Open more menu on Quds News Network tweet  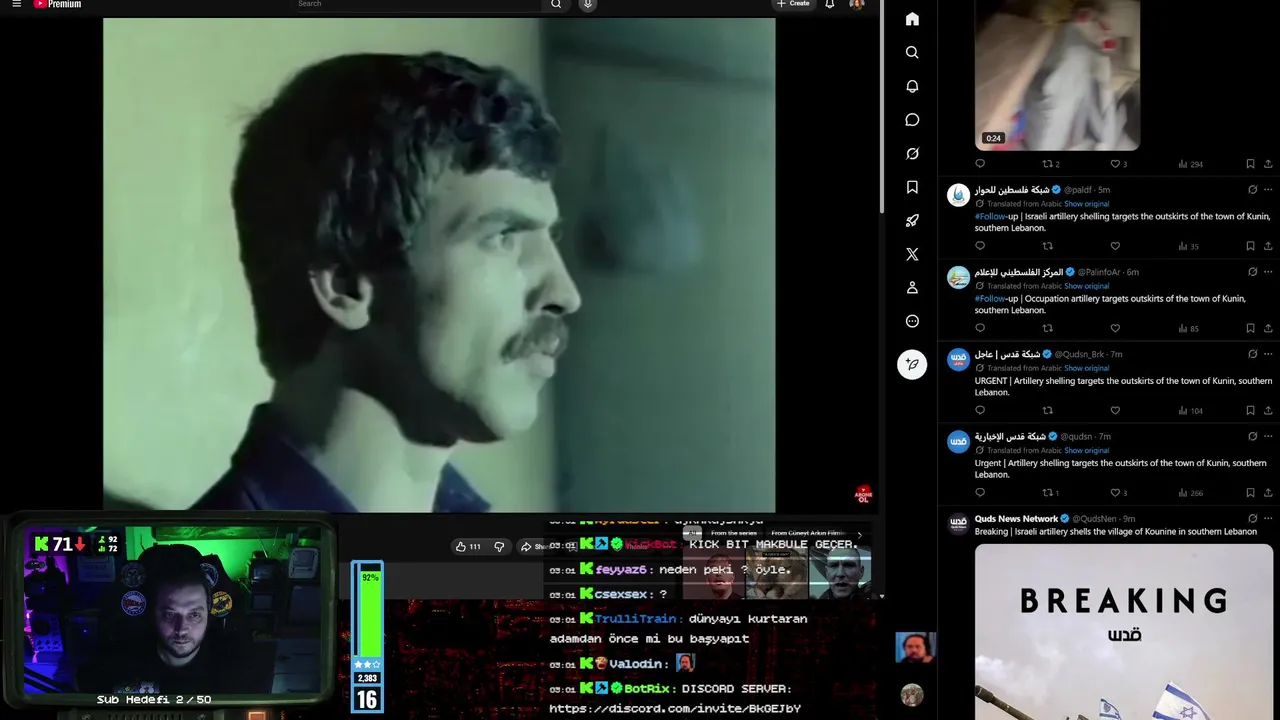(1268, 519)
